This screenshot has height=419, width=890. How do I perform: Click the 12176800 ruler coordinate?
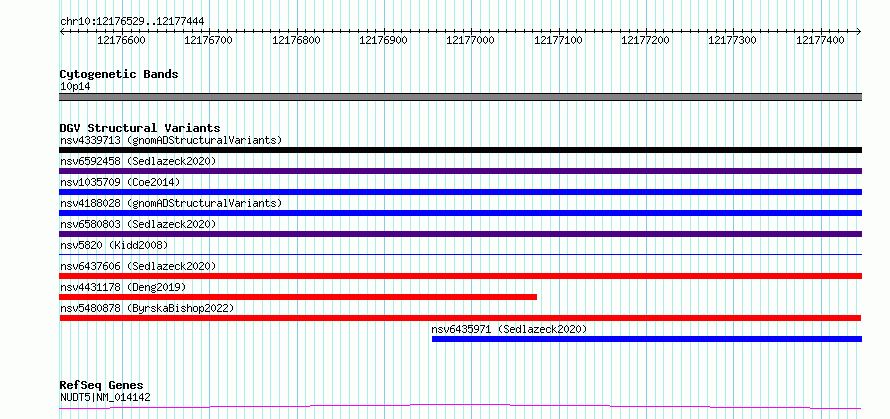[x=296, y=40]
